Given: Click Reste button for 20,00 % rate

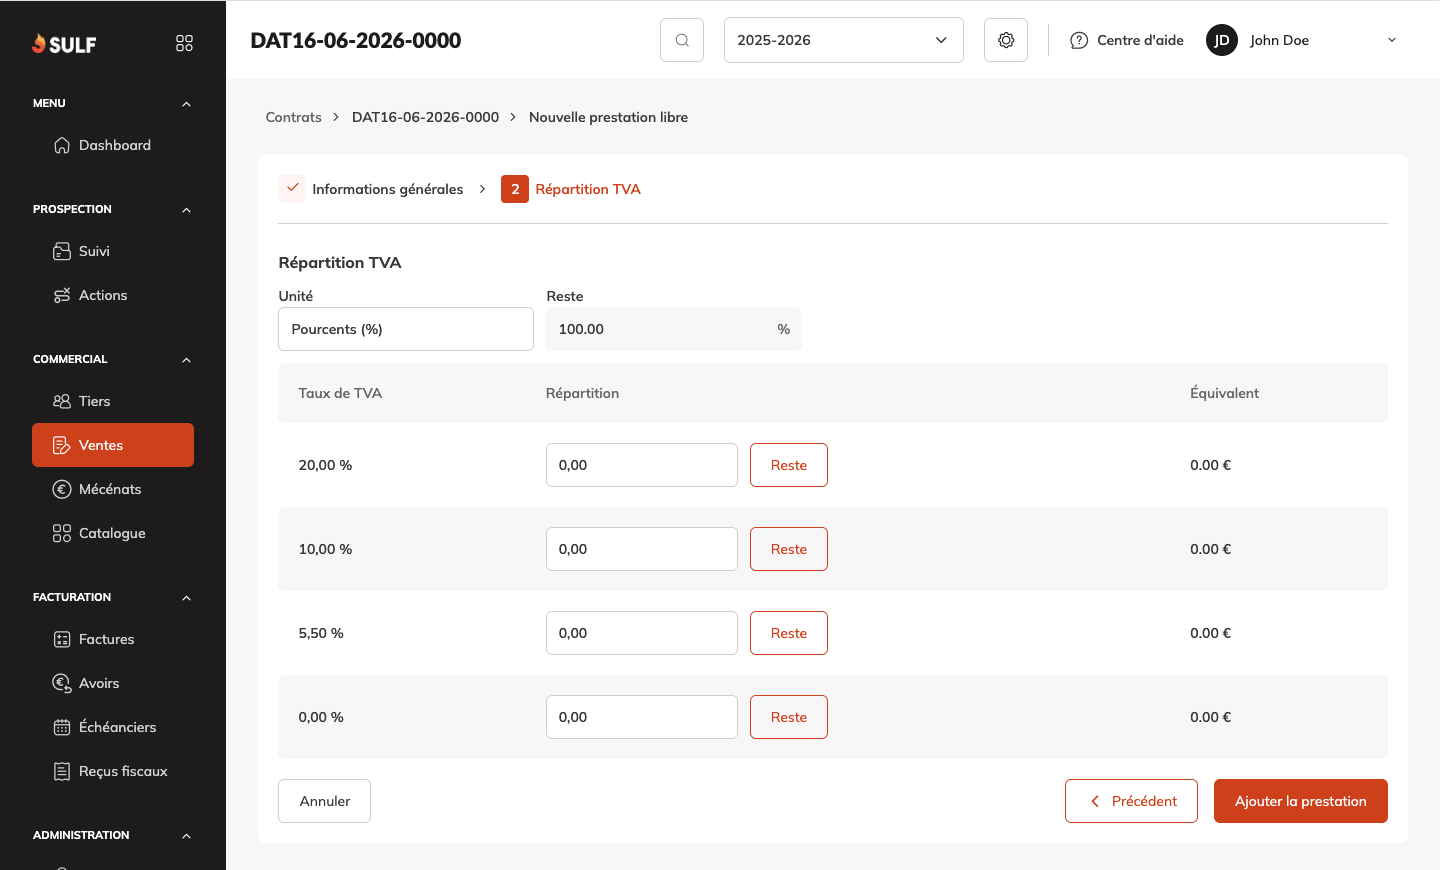Looking at the screenshot, I should 789,465.
